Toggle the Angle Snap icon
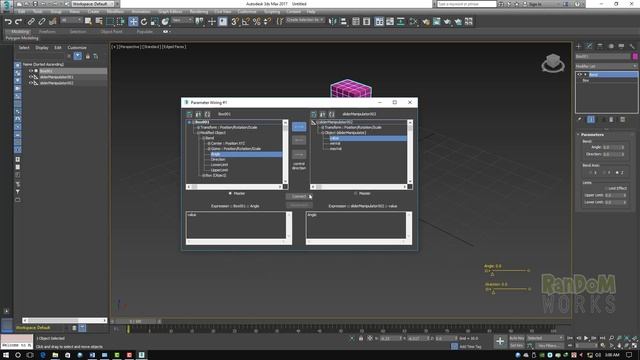Image resolution: width=640 pixels, height=360 pixels. pyautogui.click(x=246, y=21)
